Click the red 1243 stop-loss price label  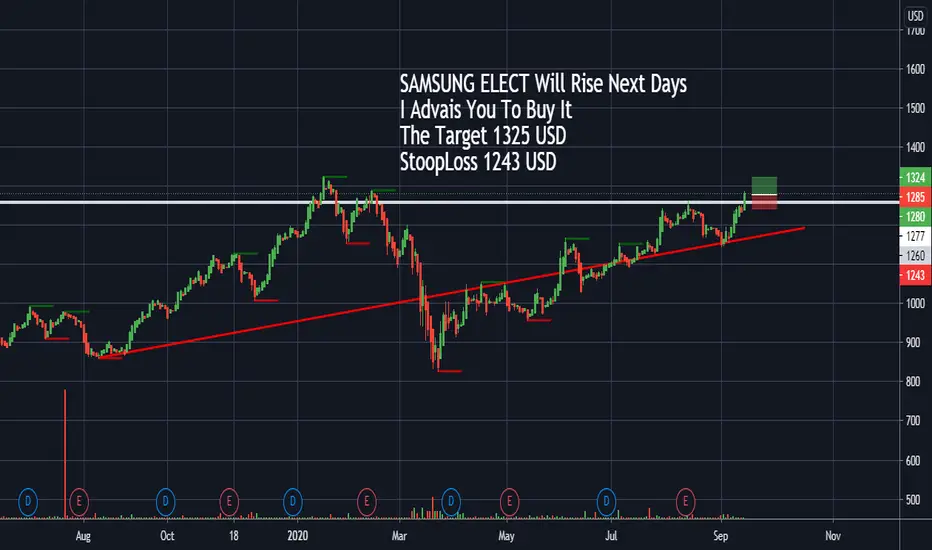click(915, 275)
